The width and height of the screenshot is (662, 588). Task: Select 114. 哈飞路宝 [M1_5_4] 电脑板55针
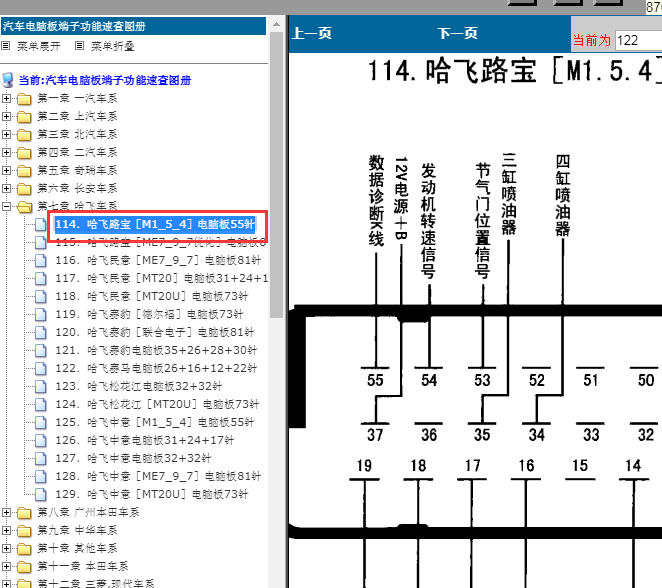coord(155,224)
